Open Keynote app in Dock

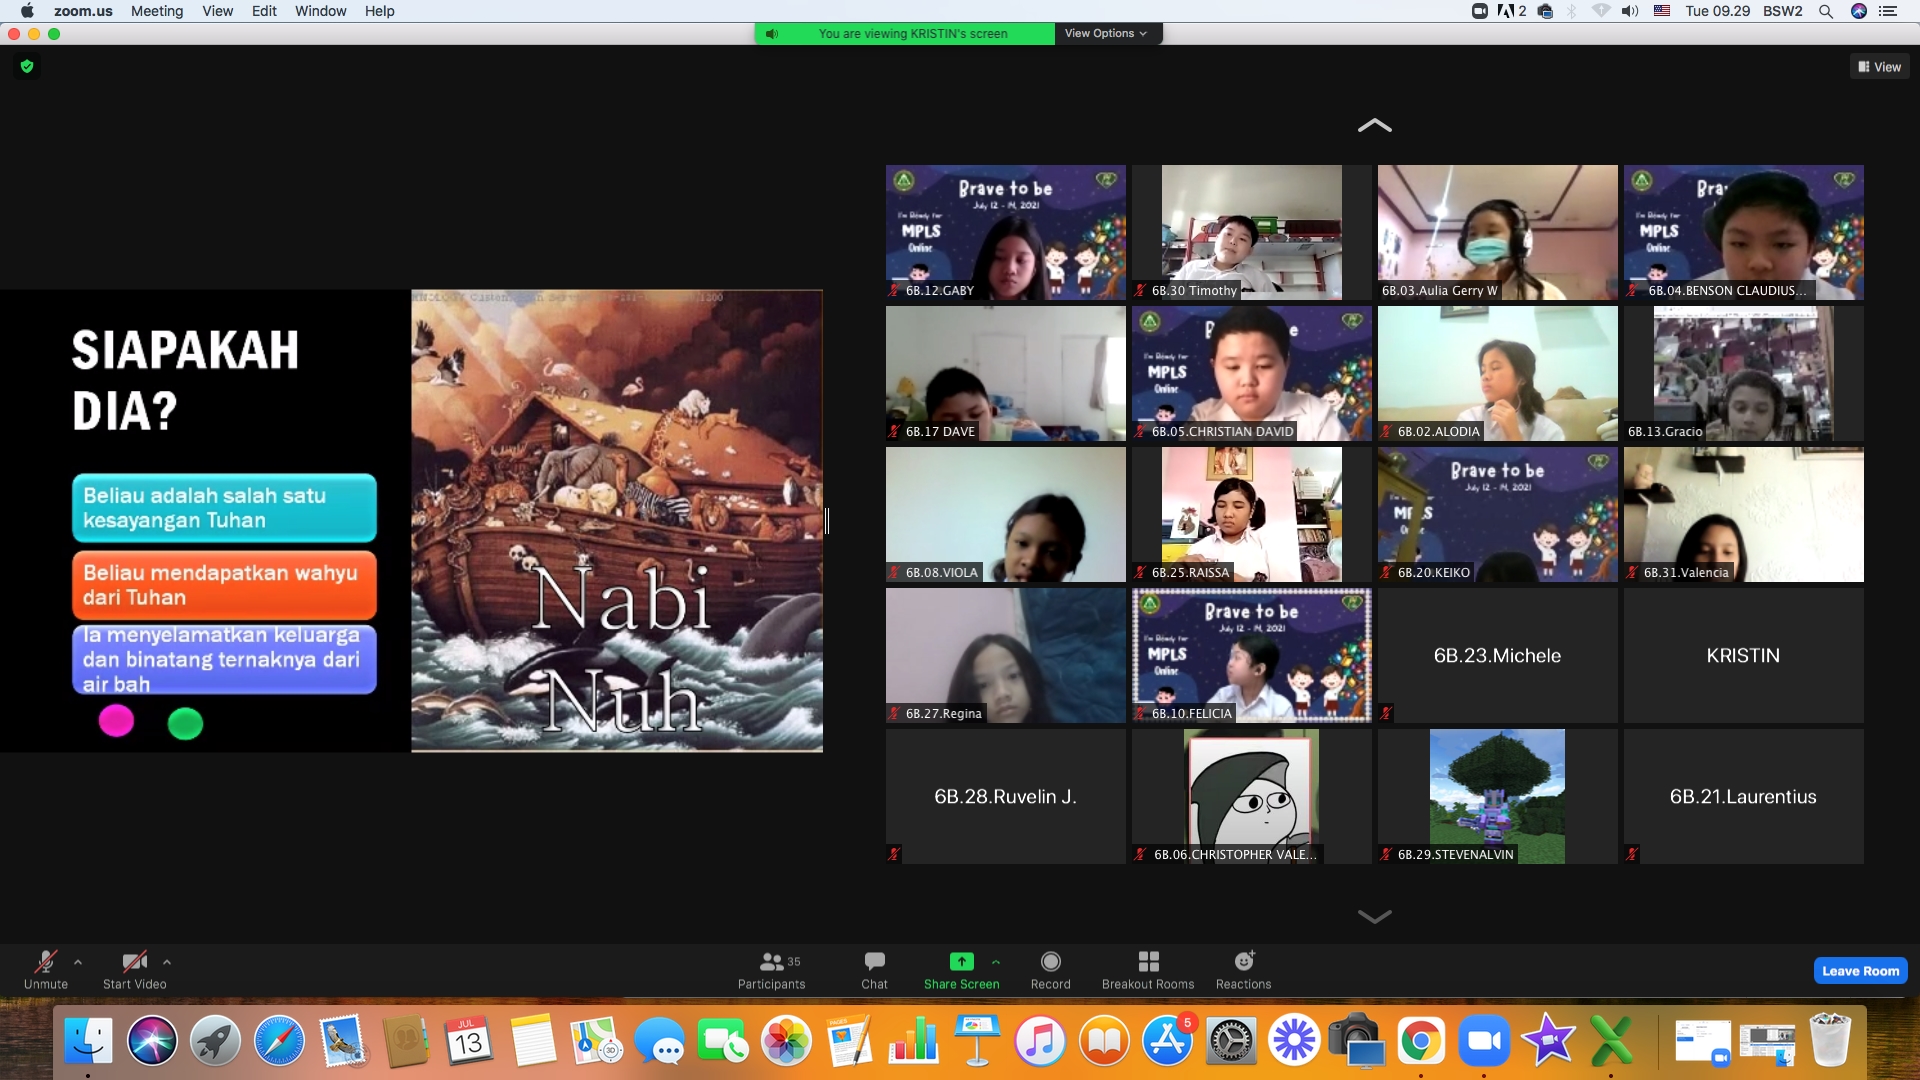[977, 1042]
